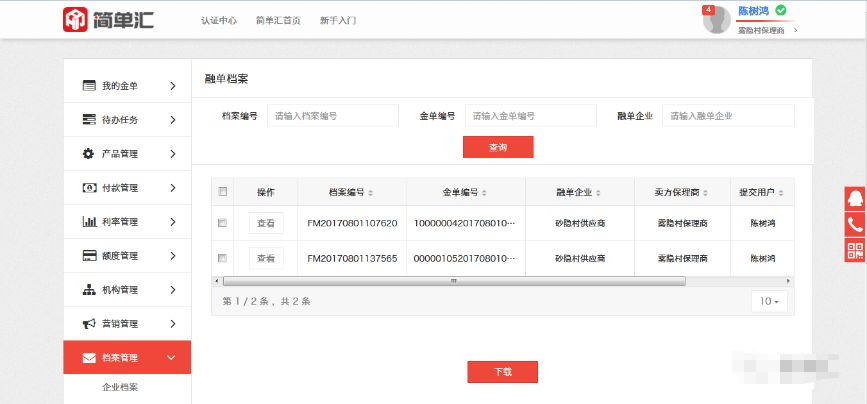Select 我的金单 sidebar item
Viewport: 867px width, 404px height.
[127, 86]
